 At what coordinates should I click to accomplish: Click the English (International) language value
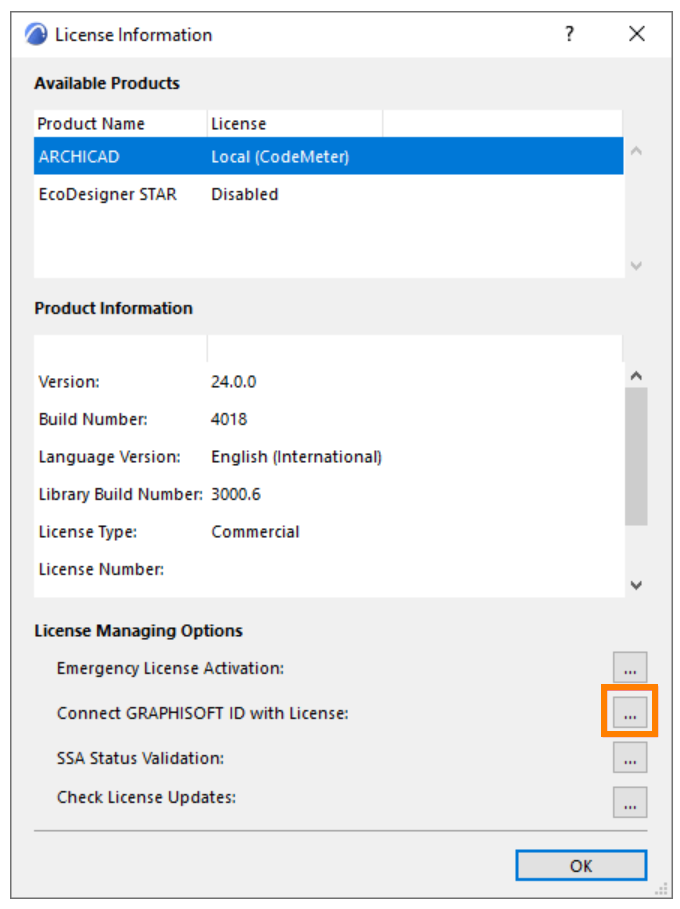tap(296, 457)
